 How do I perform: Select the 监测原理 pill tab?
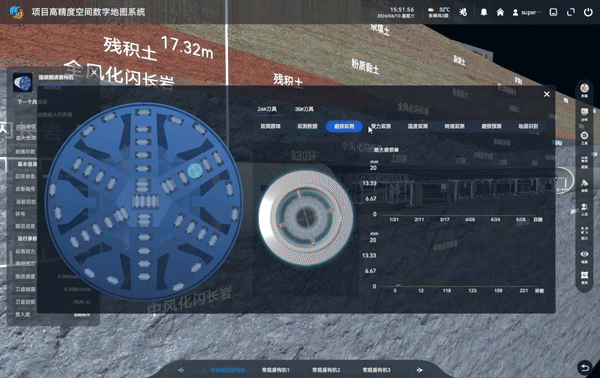(x=271, y=126)
